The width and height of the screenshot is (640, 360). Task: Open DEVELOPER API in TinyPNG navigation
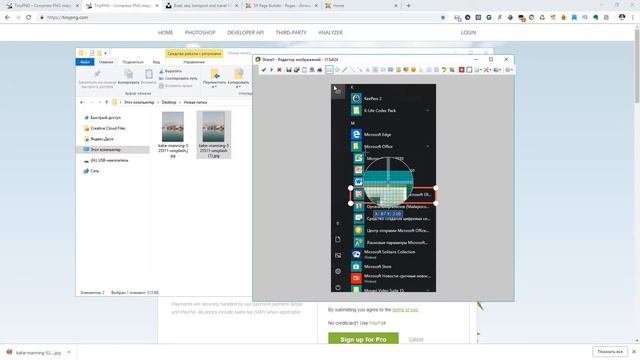point(245,33)
